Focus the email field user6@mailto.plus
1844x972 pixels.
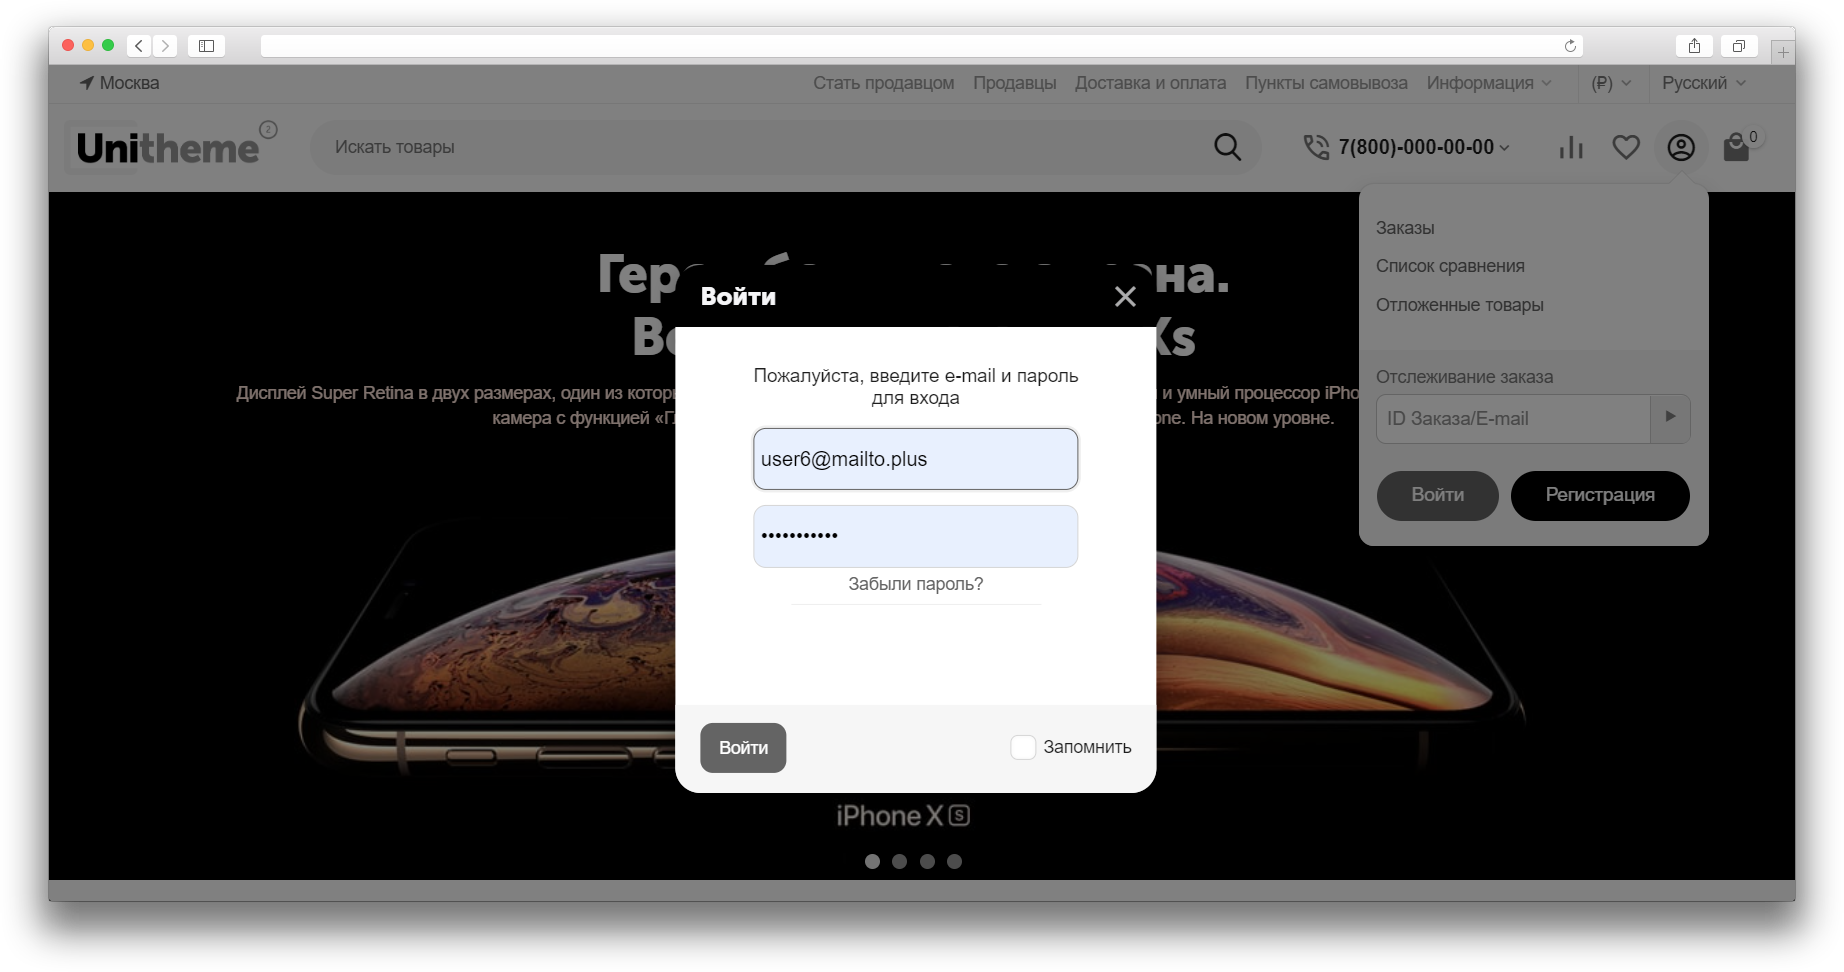coord(915,459)
